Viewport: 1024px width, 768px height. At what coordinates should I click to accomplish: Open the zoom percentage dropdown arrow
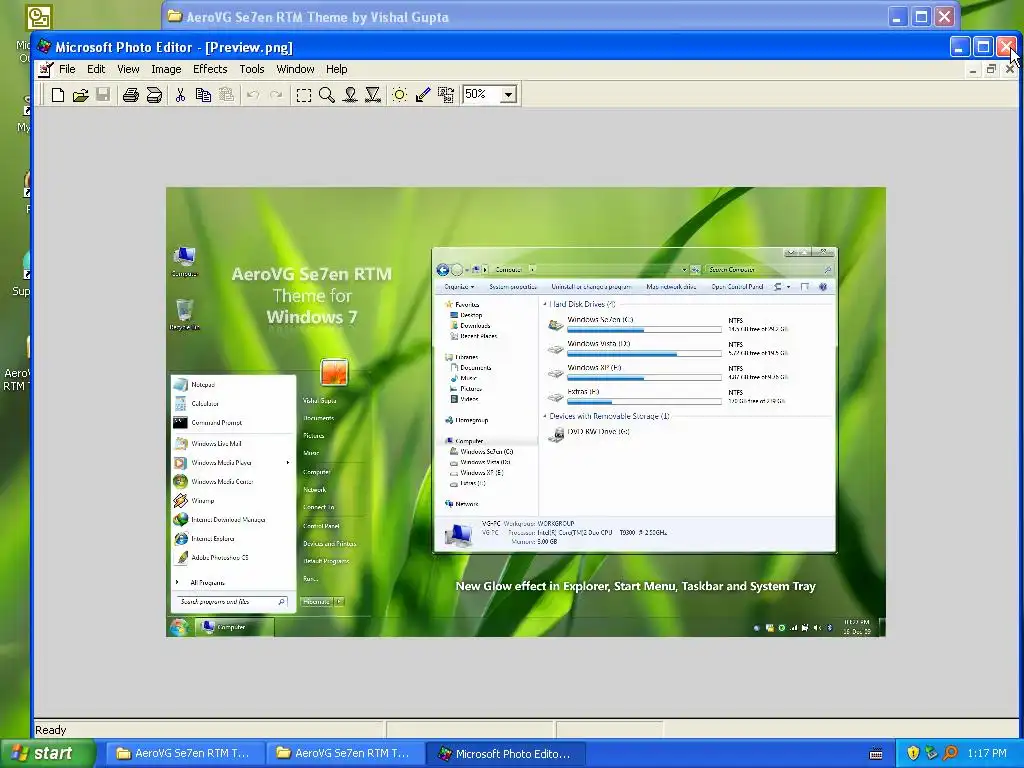coord(508,95)
